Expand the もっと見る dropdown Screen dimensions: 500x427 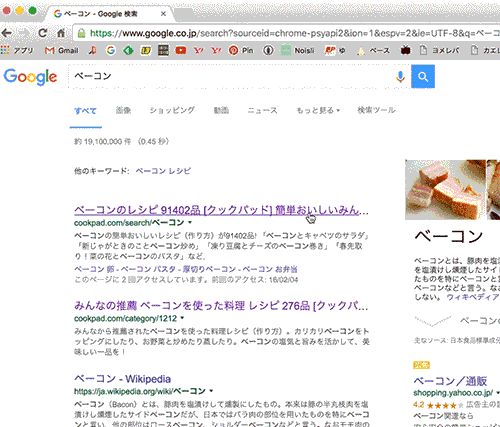pyautogui.click(x=318, y=110)
